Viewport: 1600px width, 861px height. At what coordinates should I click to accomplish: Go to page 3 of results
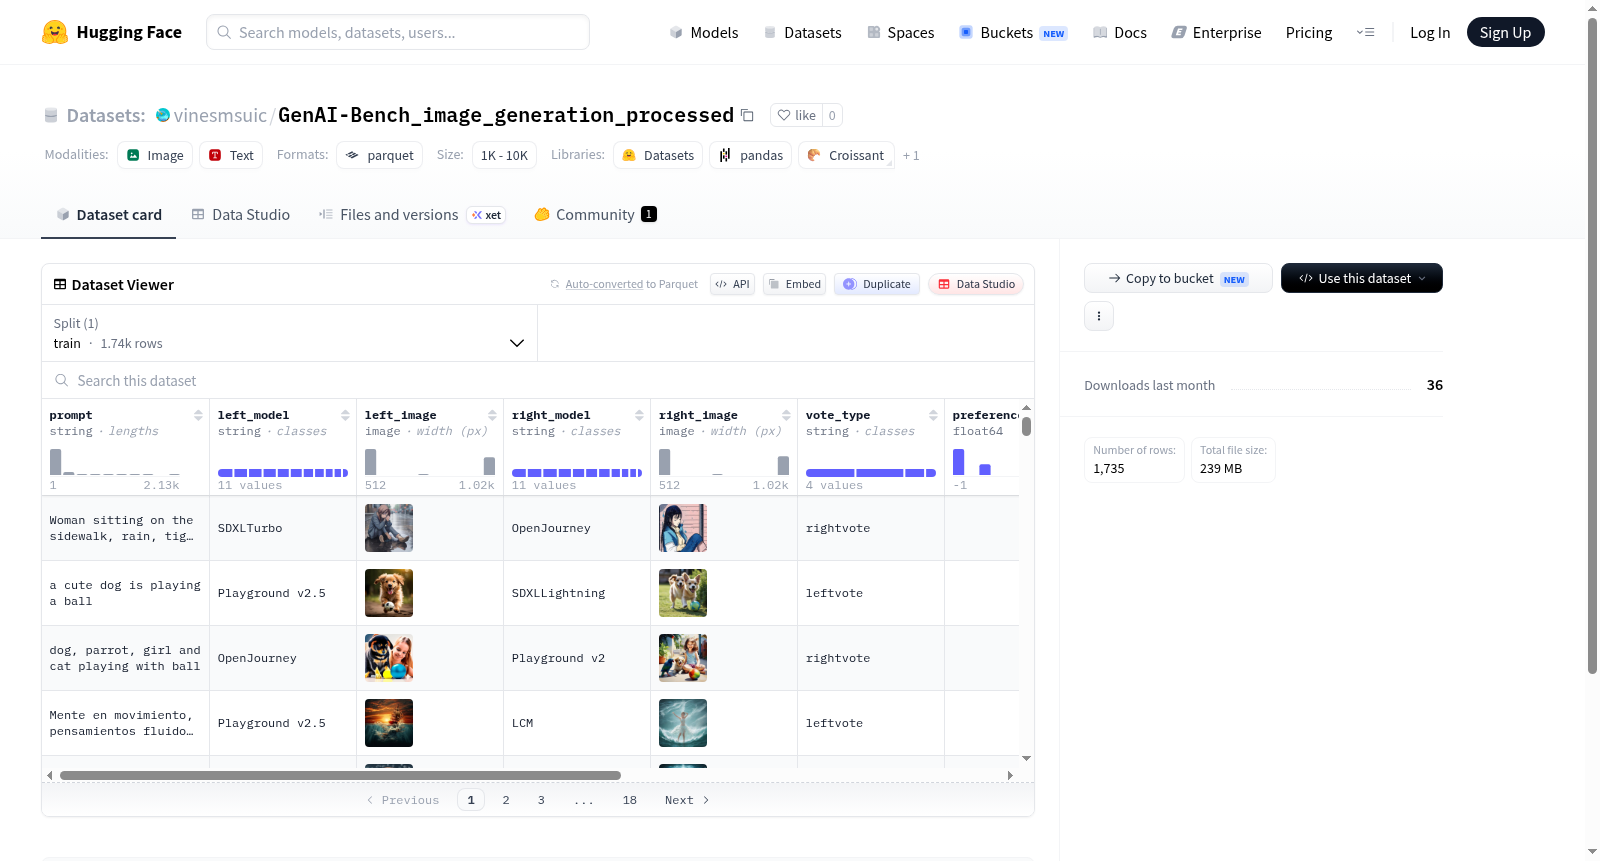pyautogui.click(x=541, y=800)
